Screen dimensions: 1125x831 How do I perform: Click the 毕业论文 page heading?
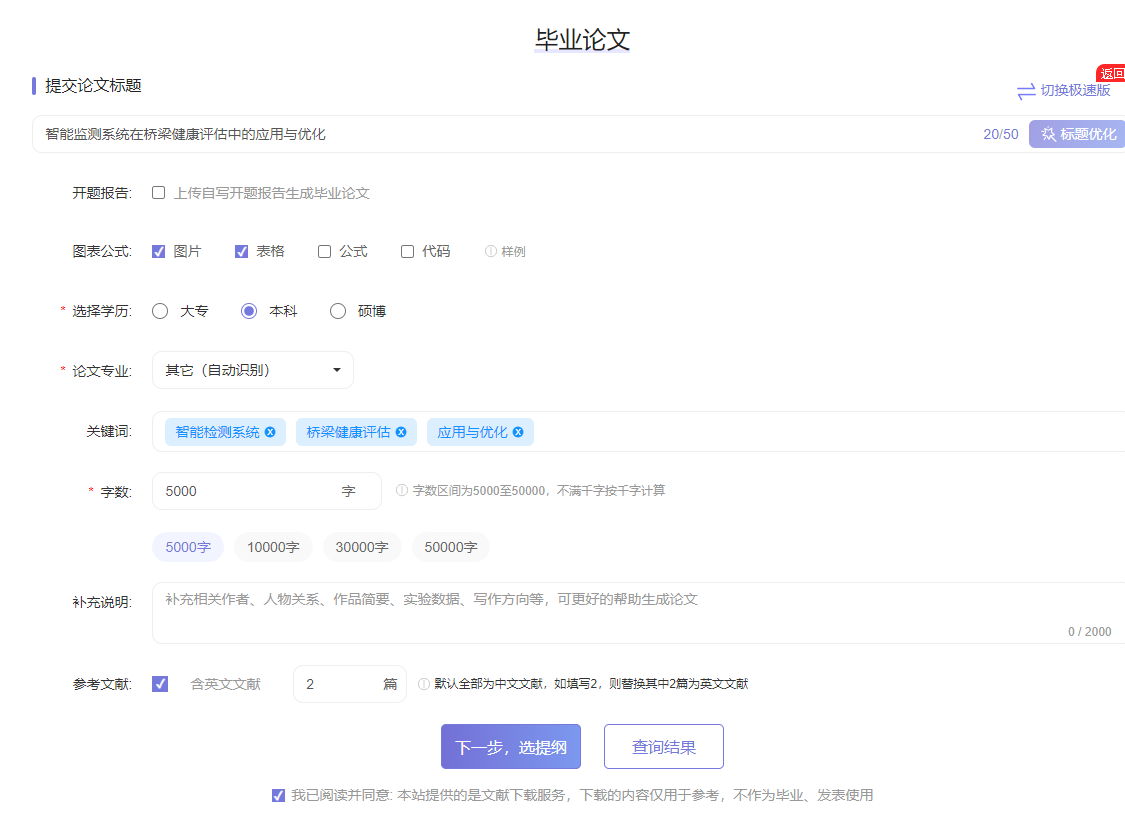[x=582, y=39]
